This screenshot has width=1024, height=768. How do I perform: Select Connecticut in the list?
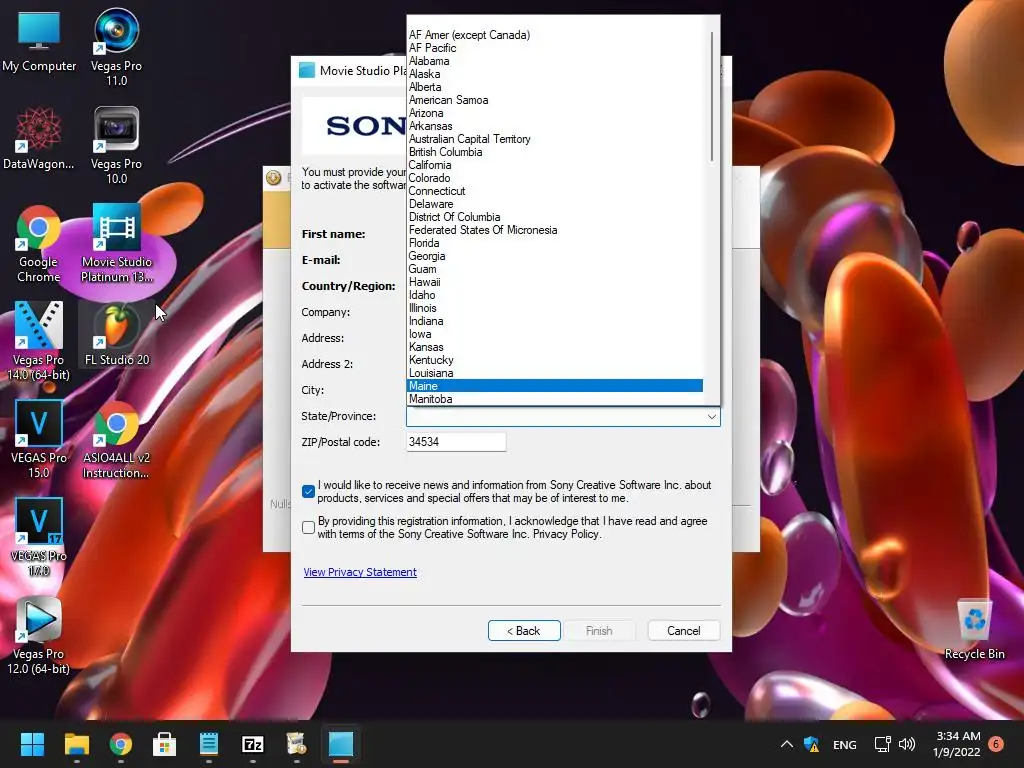click(x=554, y=191)
